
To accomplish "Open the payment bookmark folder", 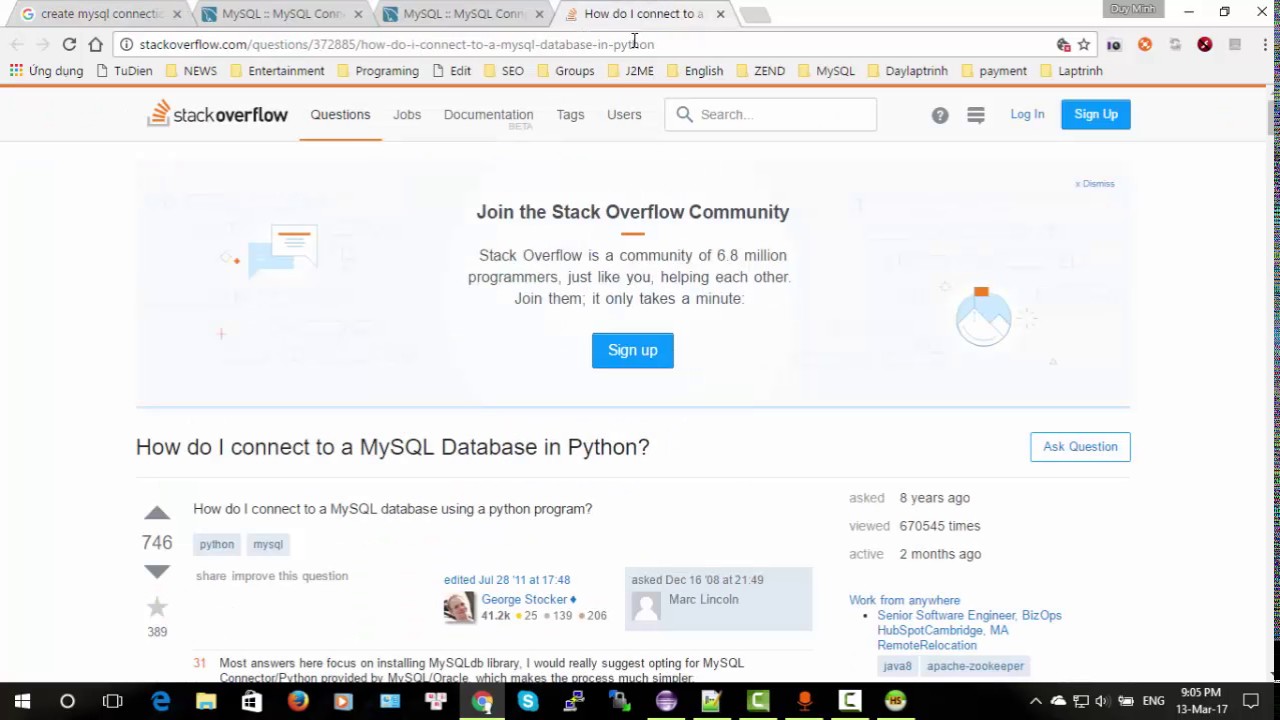I will pos(993,71).
